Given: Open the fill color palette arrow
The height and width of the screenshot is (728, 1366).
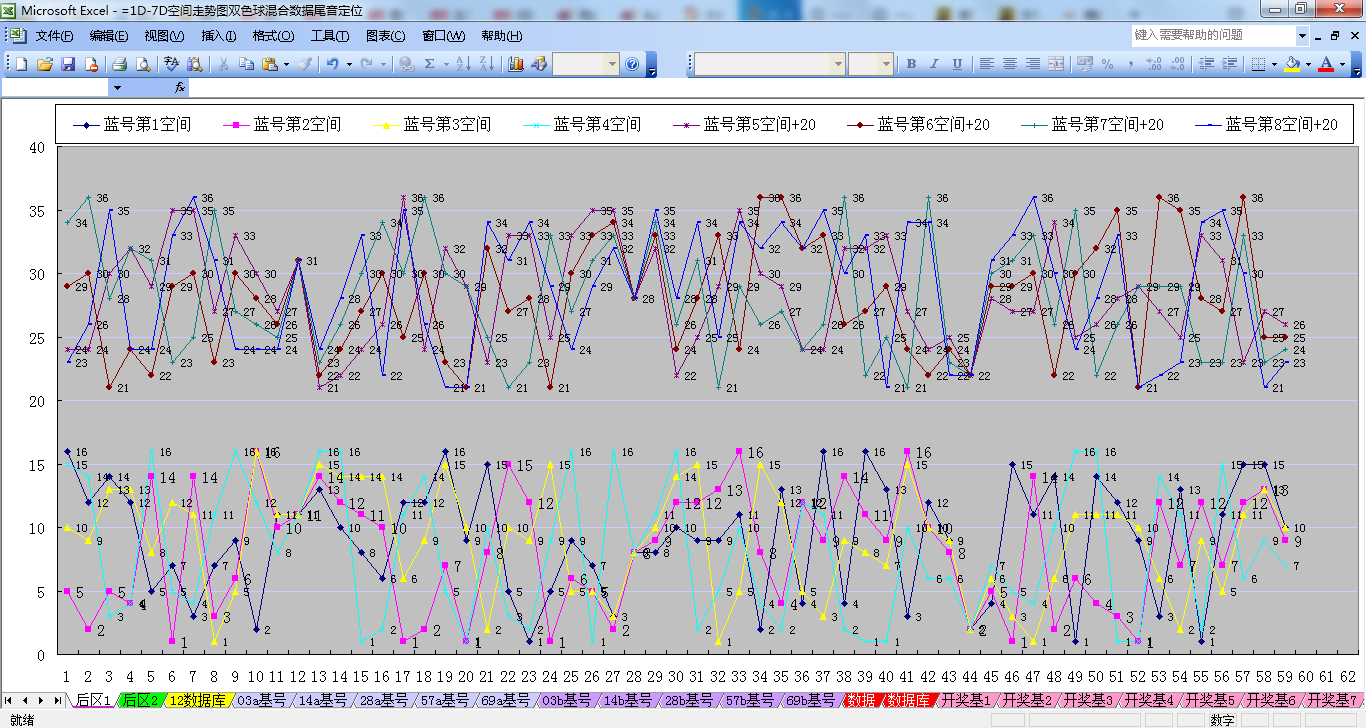Looking at the screenshot, I should (x=1308, y=64).
